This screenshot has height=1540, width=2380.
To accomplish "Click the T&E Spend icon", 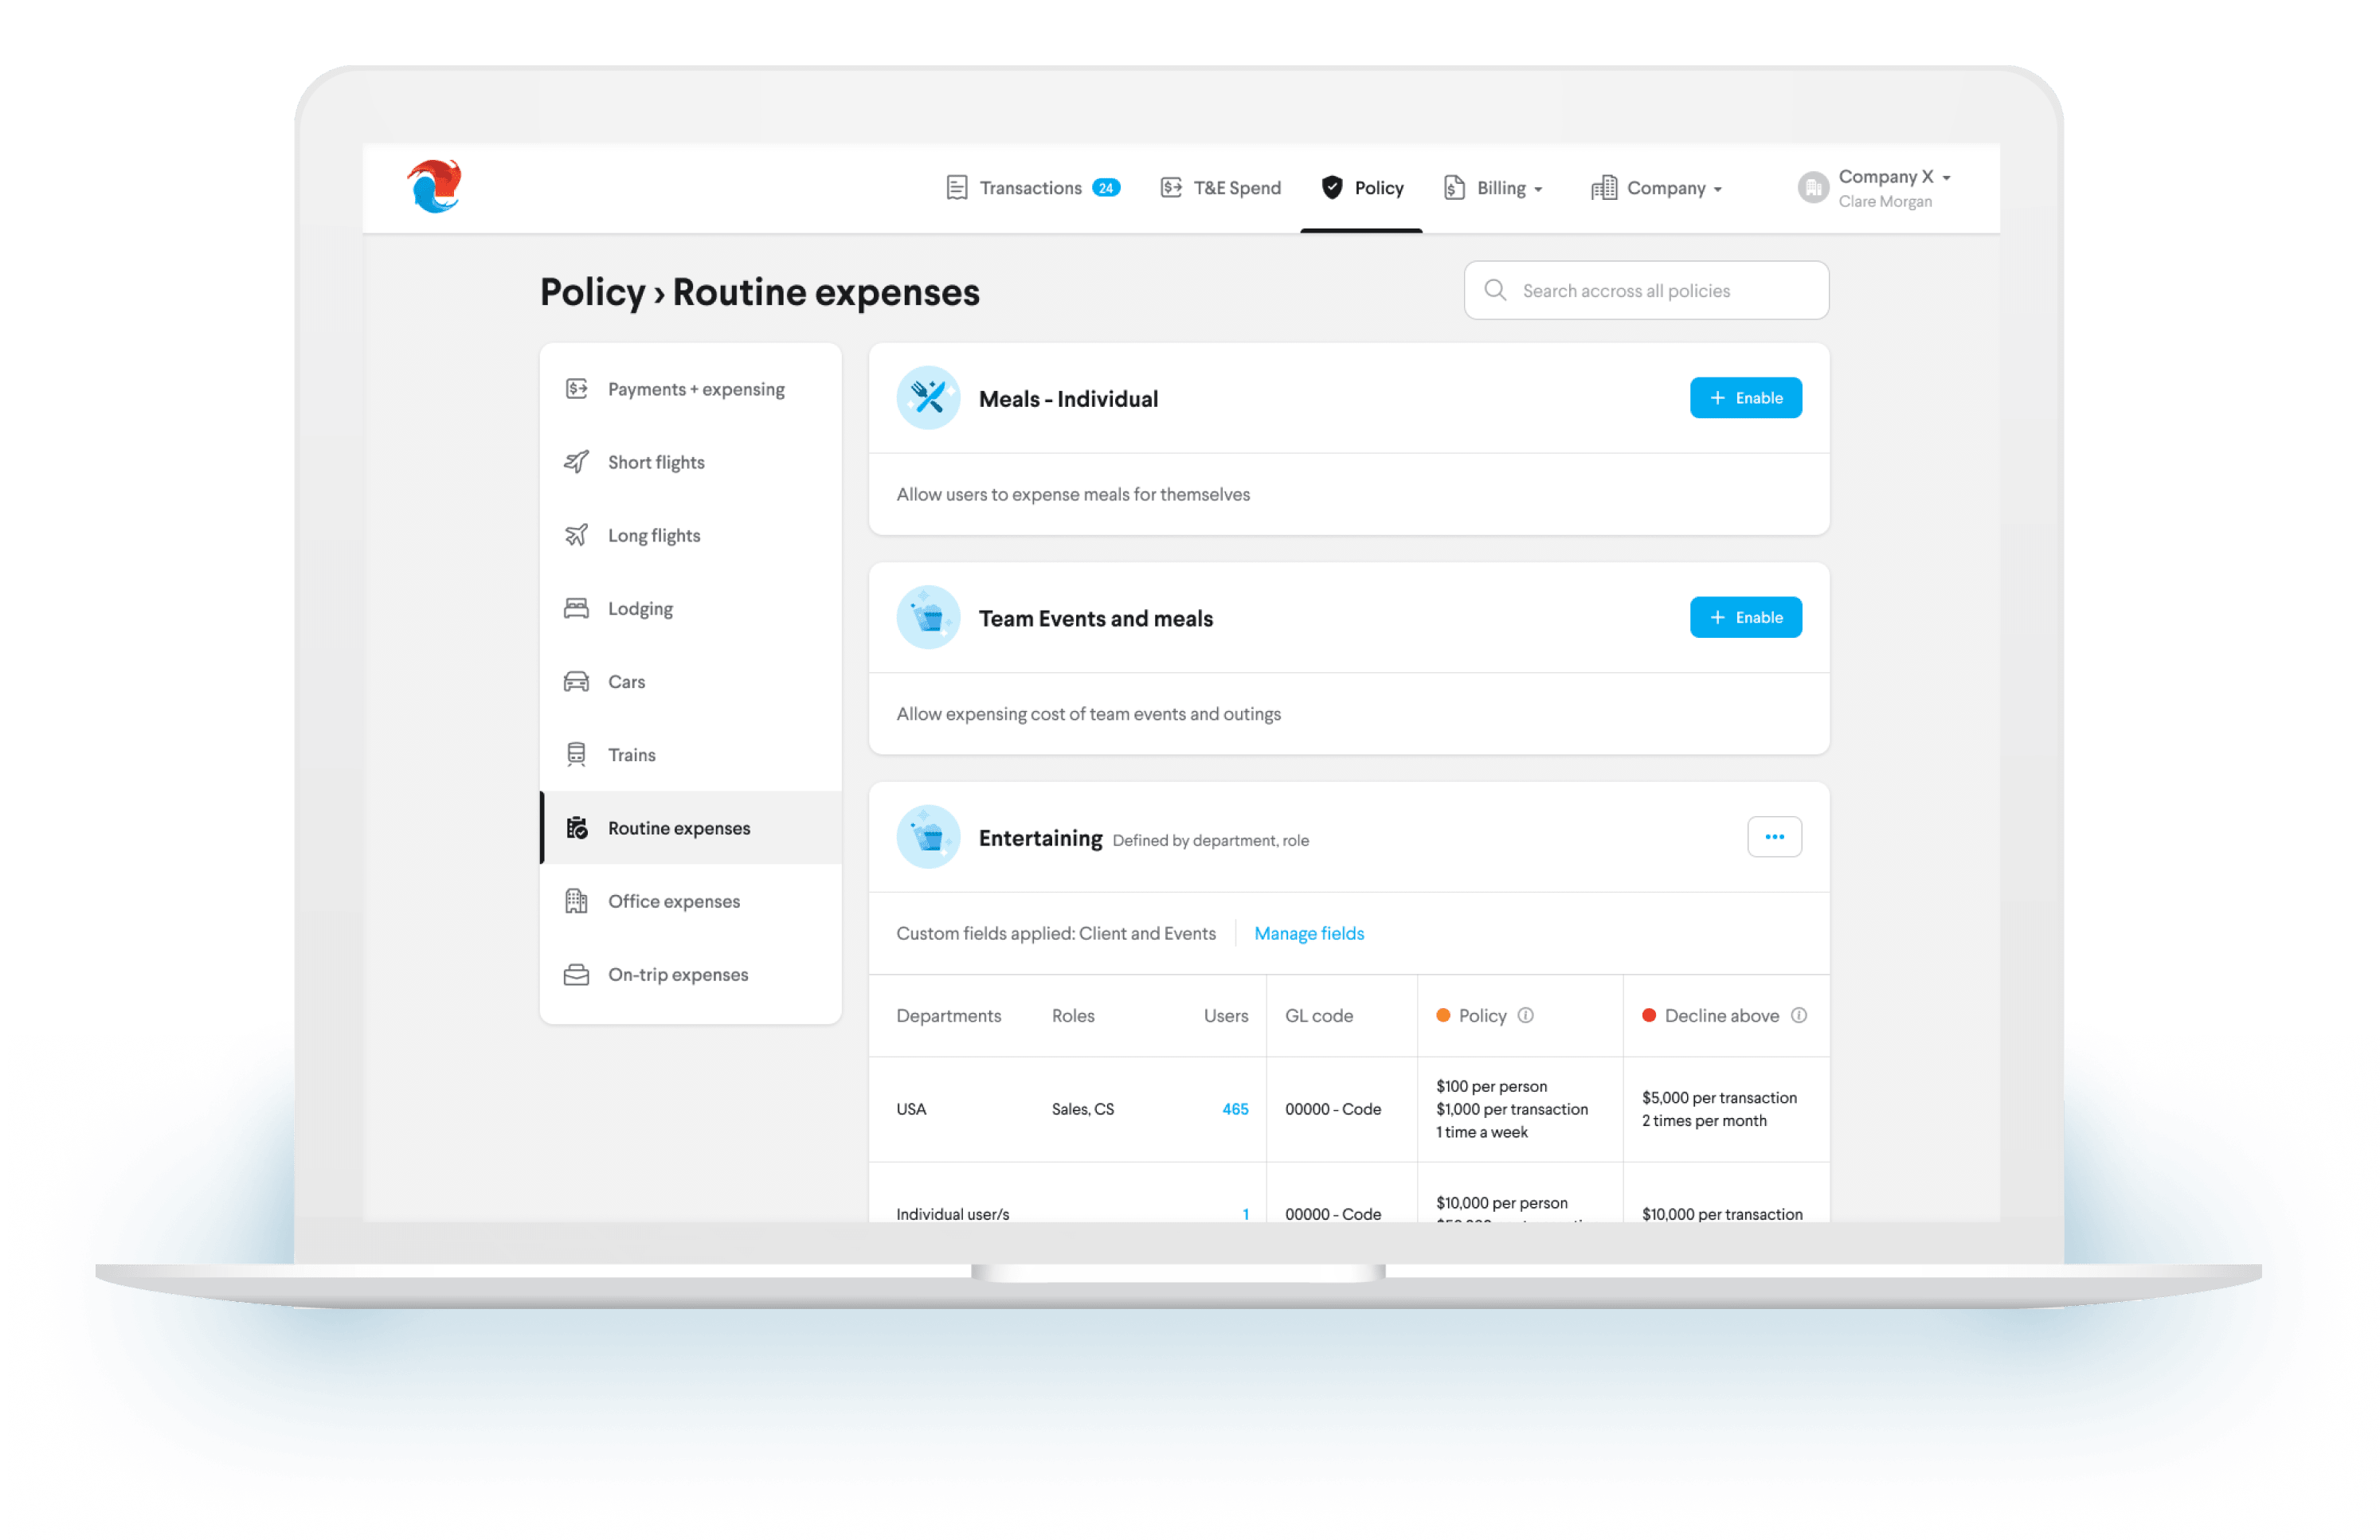I will (x=1171, y=188).
